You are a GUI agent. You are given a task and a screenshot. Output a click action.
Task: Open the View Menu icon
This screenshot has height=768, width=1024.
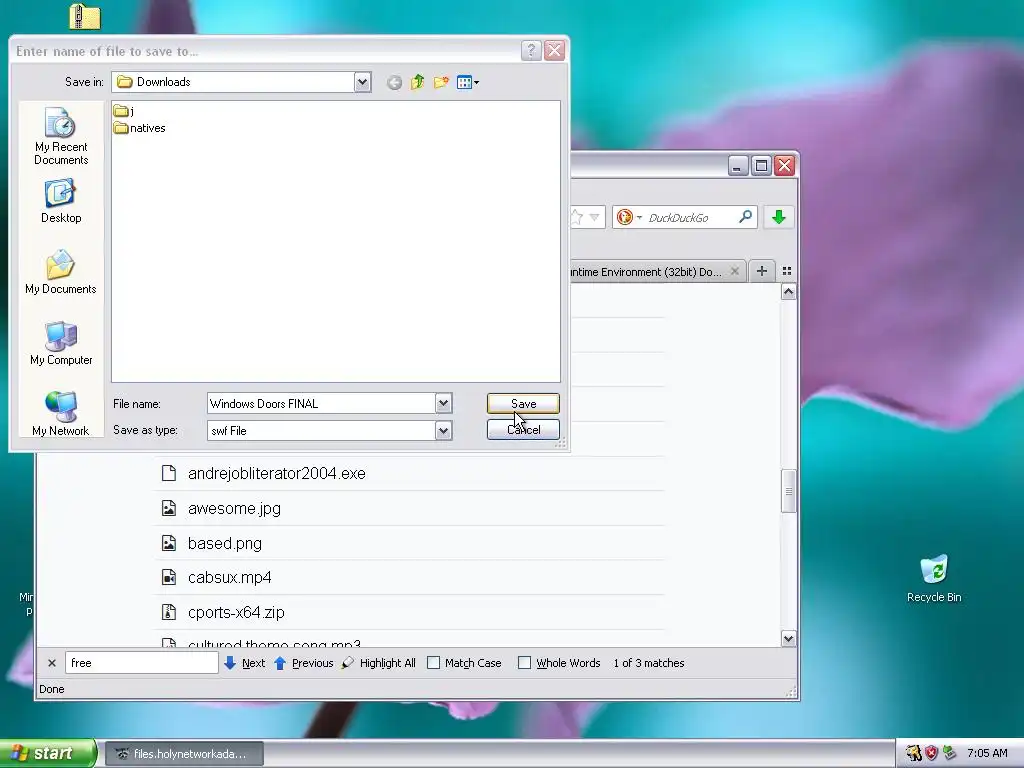coord(468,82)
